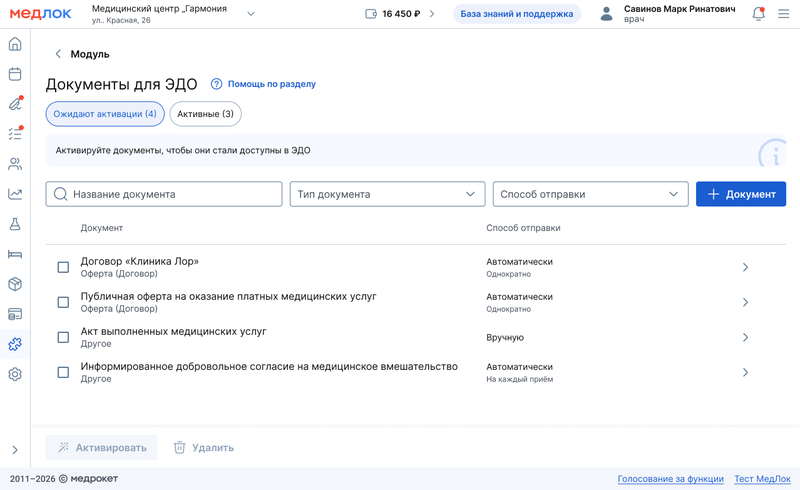
Task: Open the home icon in sidebar
Action: click(x=15, y=44)
